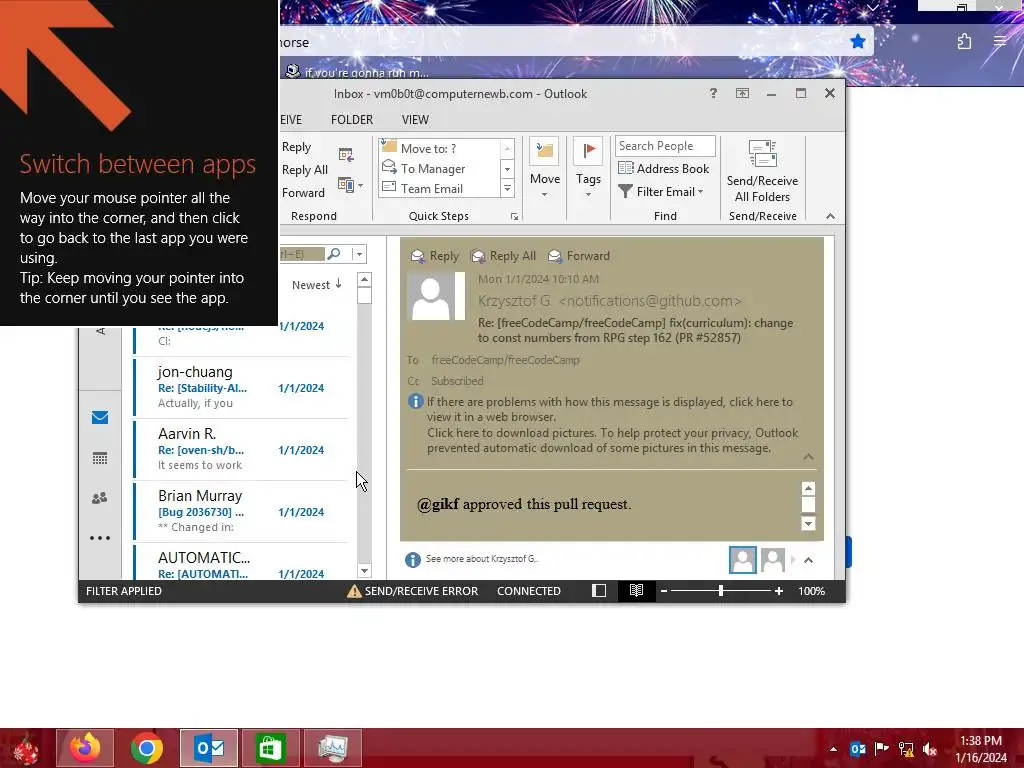Open Manage Quick Steps dialog launcher
Image resolution: width=1024 pixels, height=768 pixels.
pos(515,217)
